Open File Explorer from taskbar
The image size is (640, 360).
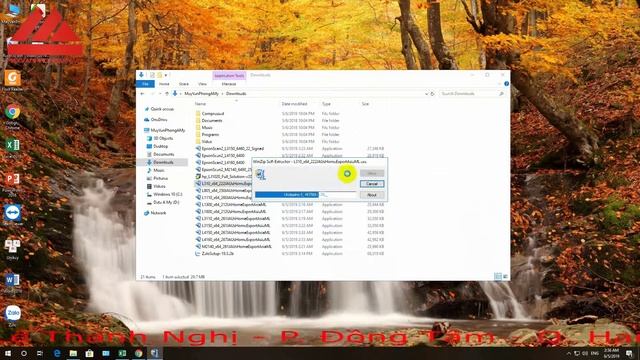[73, 353]
